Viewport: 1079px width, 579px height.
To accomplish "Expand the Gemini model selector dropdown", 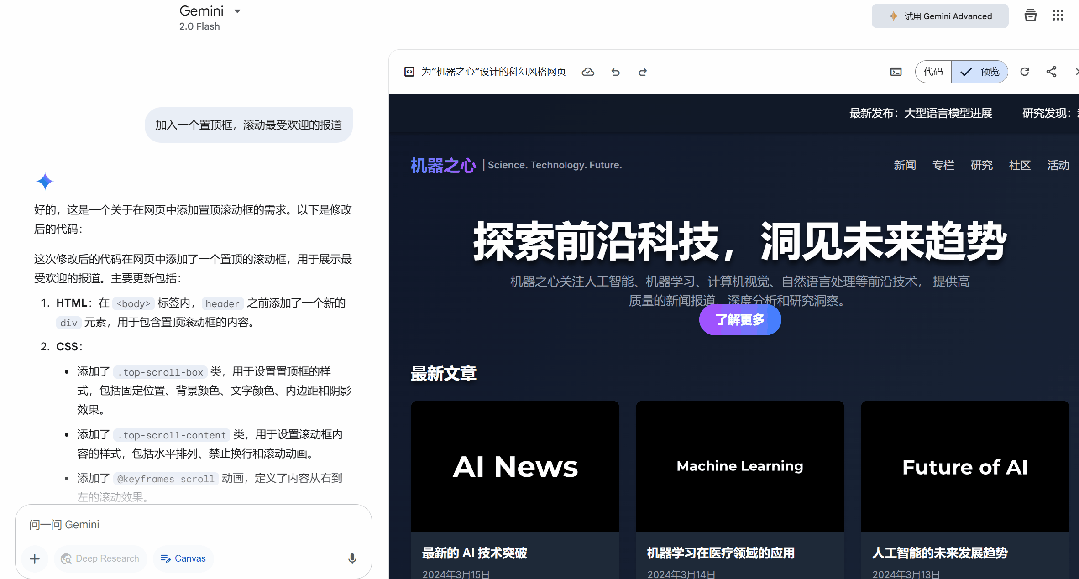I will (x=237, y=11).
